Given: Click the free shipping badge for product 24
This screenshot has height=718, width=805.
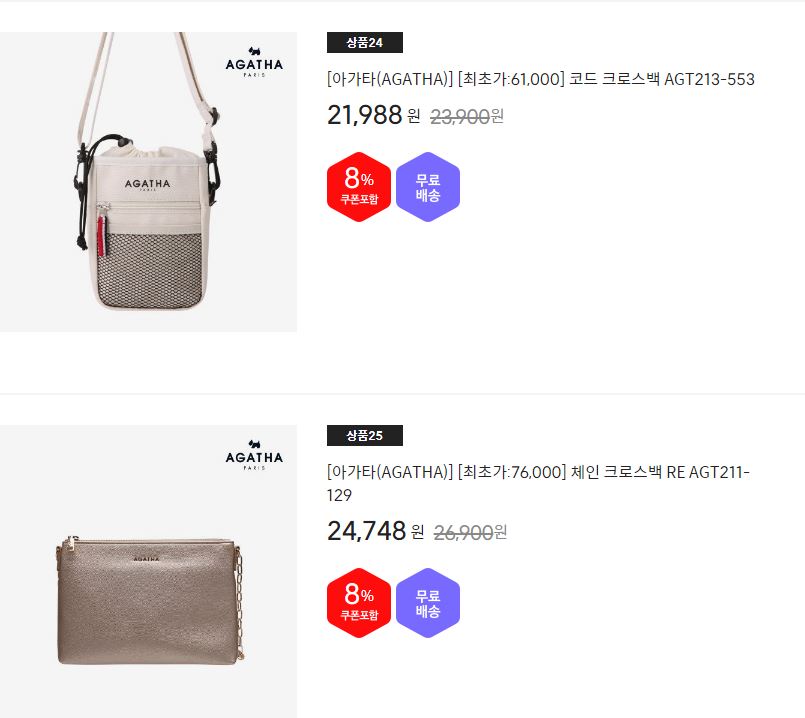Looking at the screenshot, I should click(428, 187).
